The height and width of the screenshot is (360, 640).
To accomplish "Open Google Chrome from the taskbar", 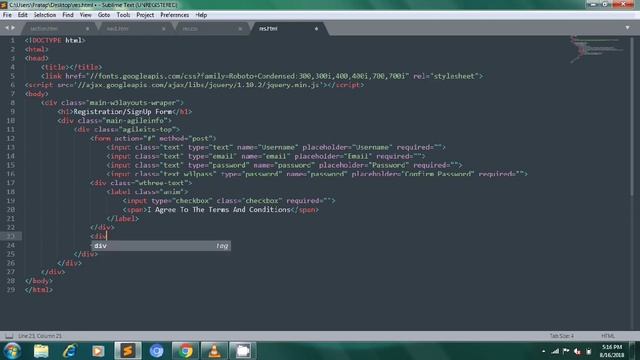I will point(185,351).
